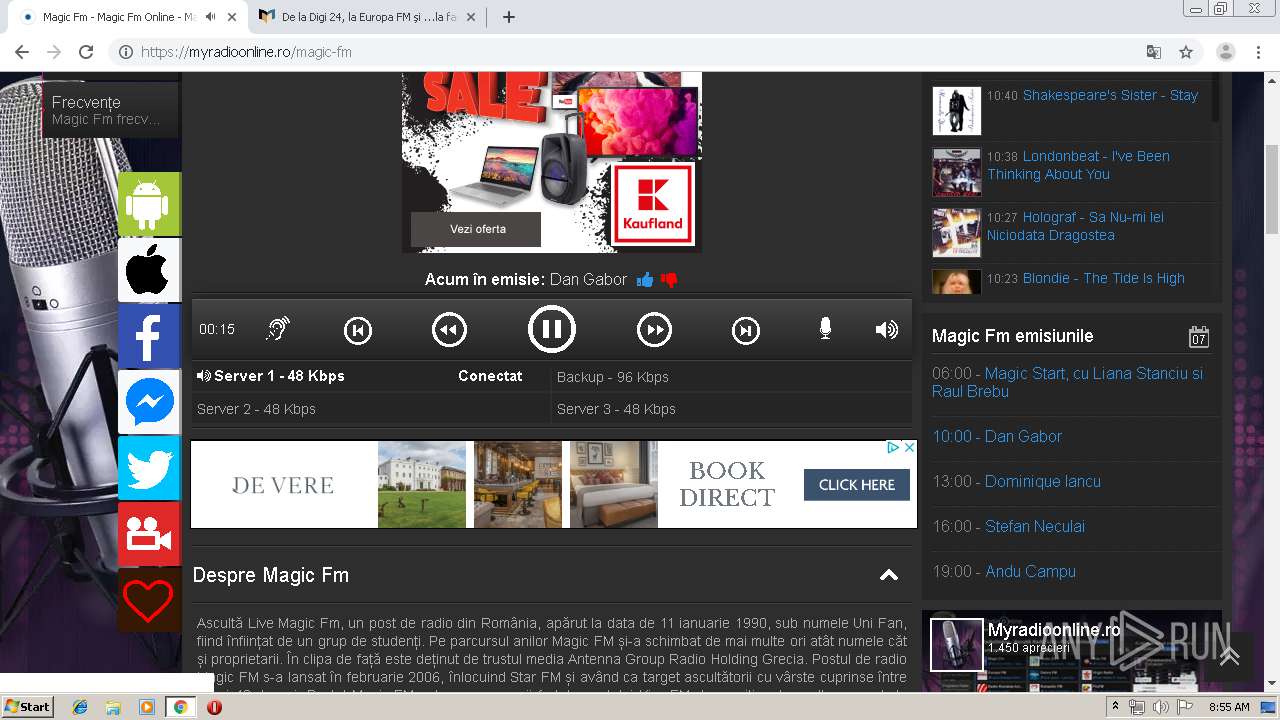Open Shakespeare's Sister - Stay song link

(x=1110, y=95)
